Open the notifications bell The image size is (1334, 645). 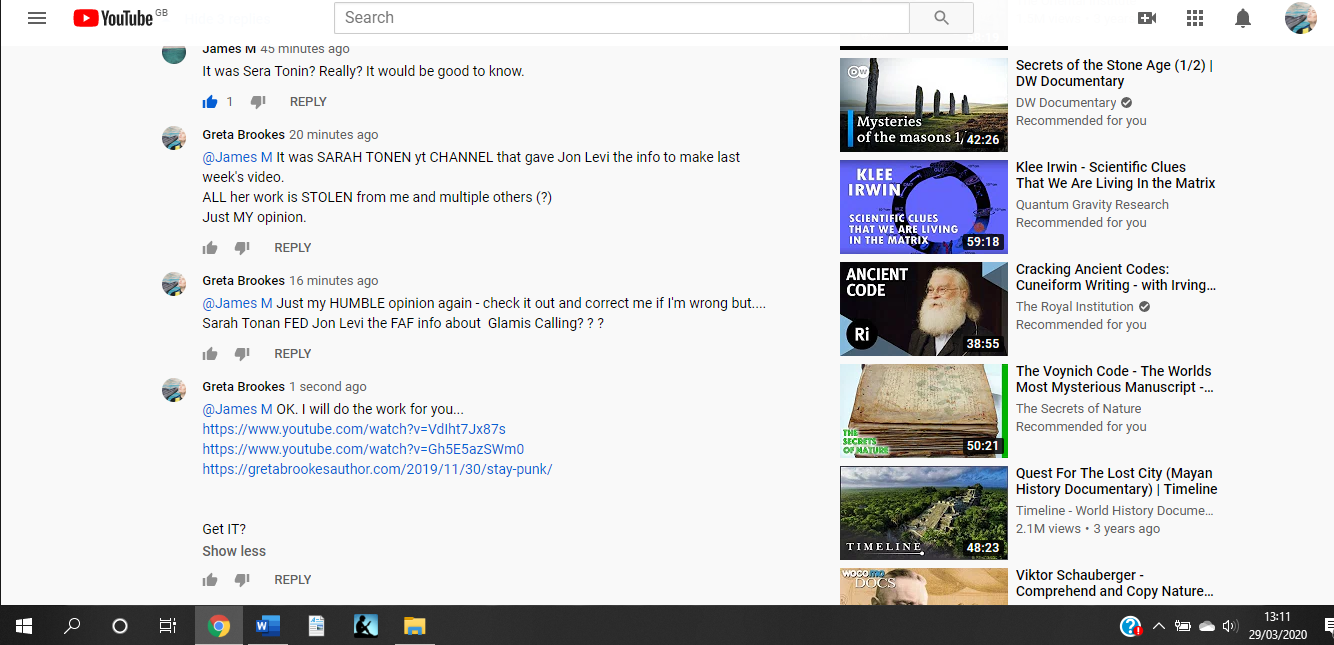click(1243, 18)
